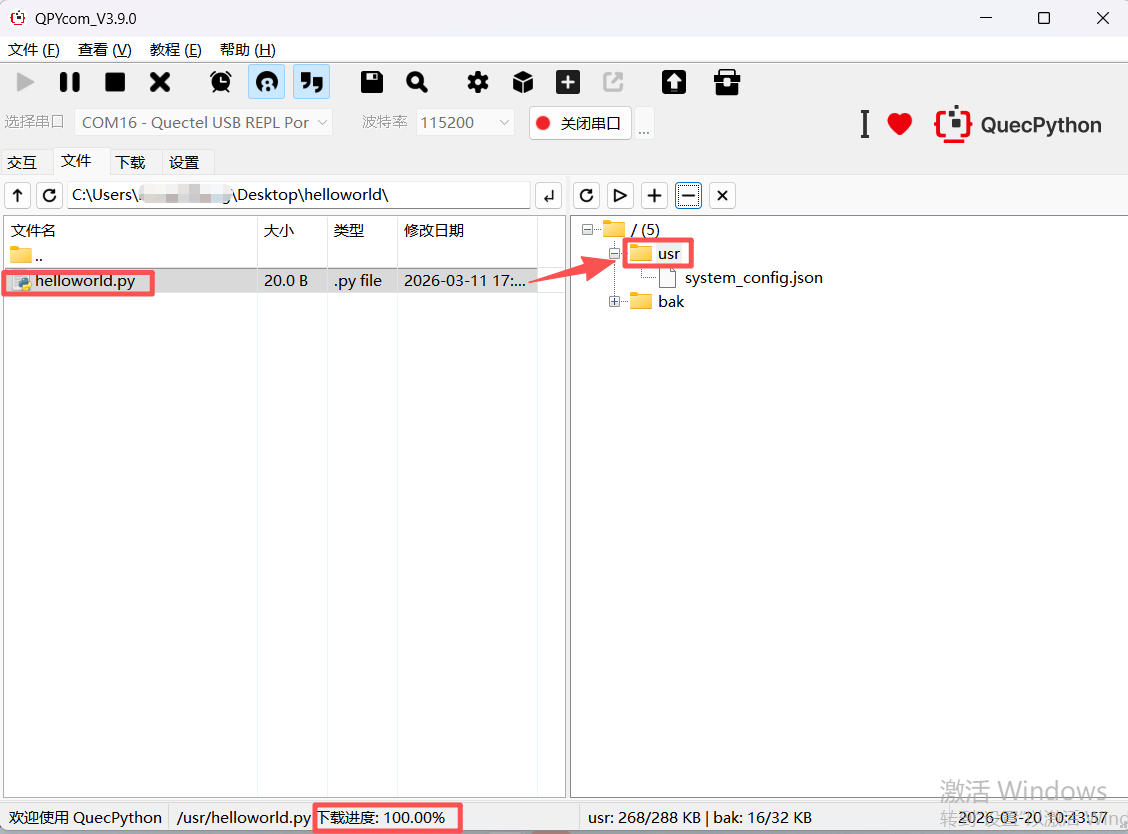Toggle the quotation marks toolbar button
1128x834 pixels.
(312, 82)
